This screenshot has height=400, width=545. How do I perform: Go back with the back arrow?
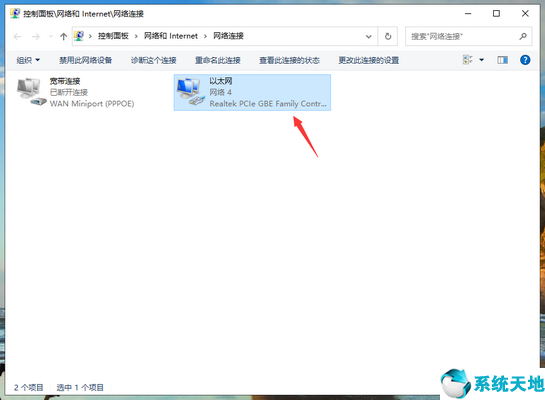(17, 36)
